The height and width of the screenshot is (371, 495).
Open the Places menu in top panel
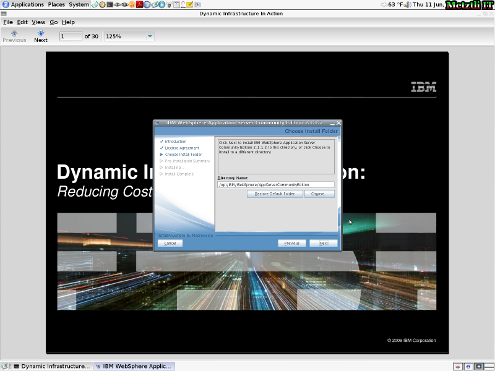(x=56, y=5)
